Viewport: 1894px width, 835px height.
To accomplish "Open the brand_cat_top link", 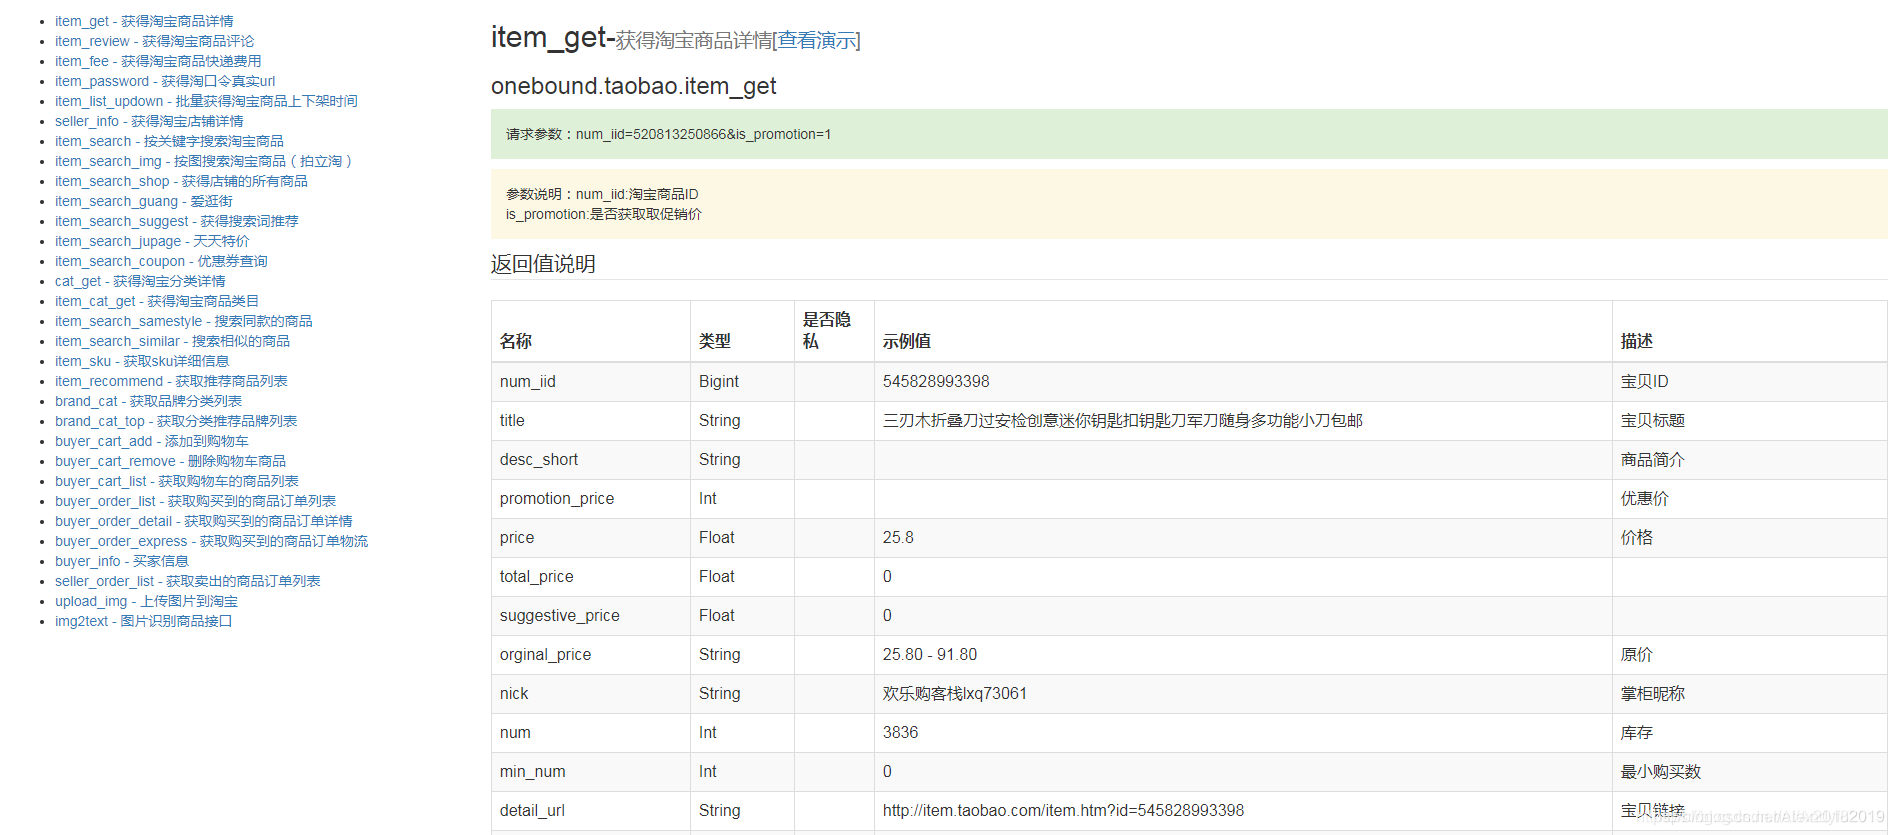I will point(176,421).
